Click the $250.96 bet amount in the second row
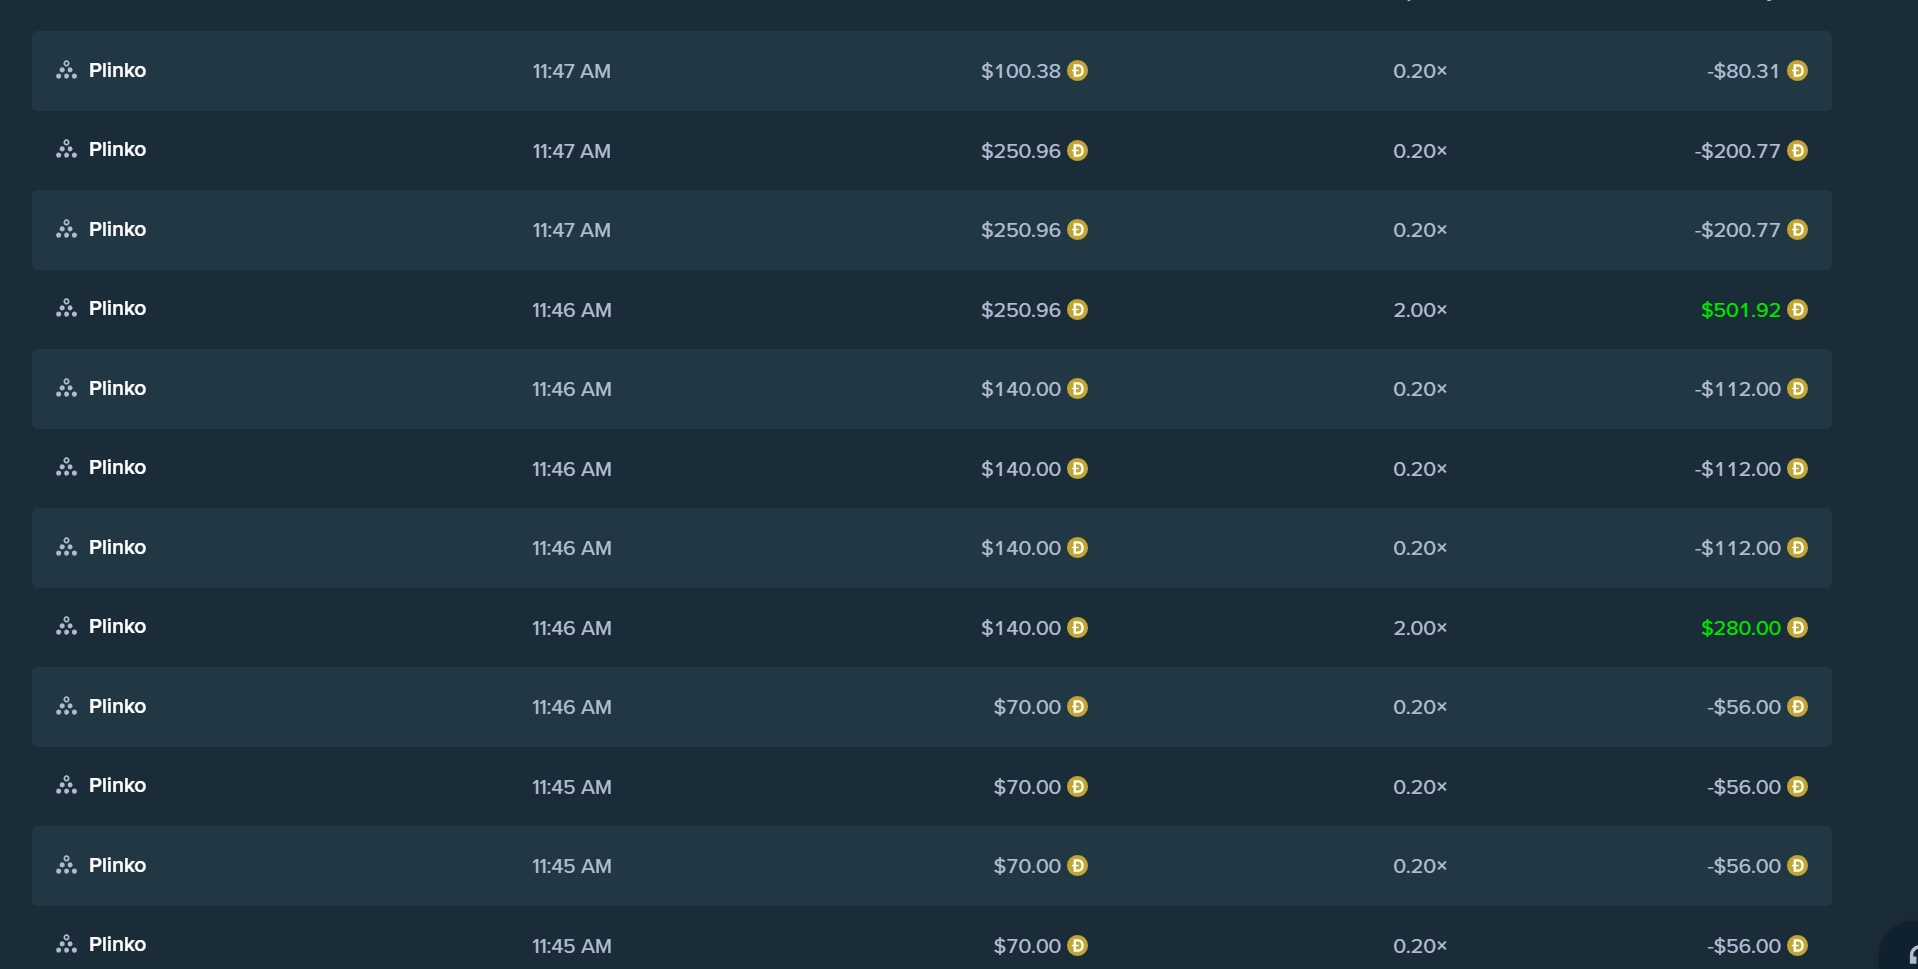 [x=1020, y=151]
